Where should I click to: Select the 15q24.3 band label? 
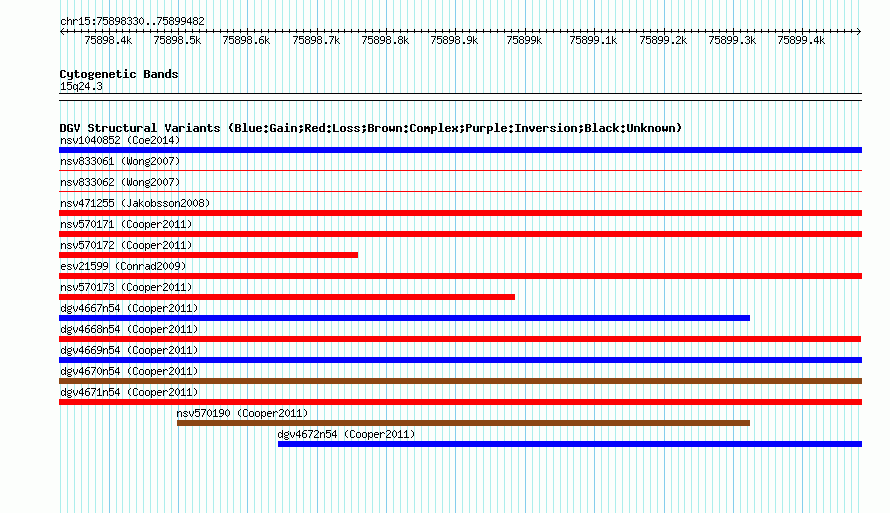(x=81, y=86)
